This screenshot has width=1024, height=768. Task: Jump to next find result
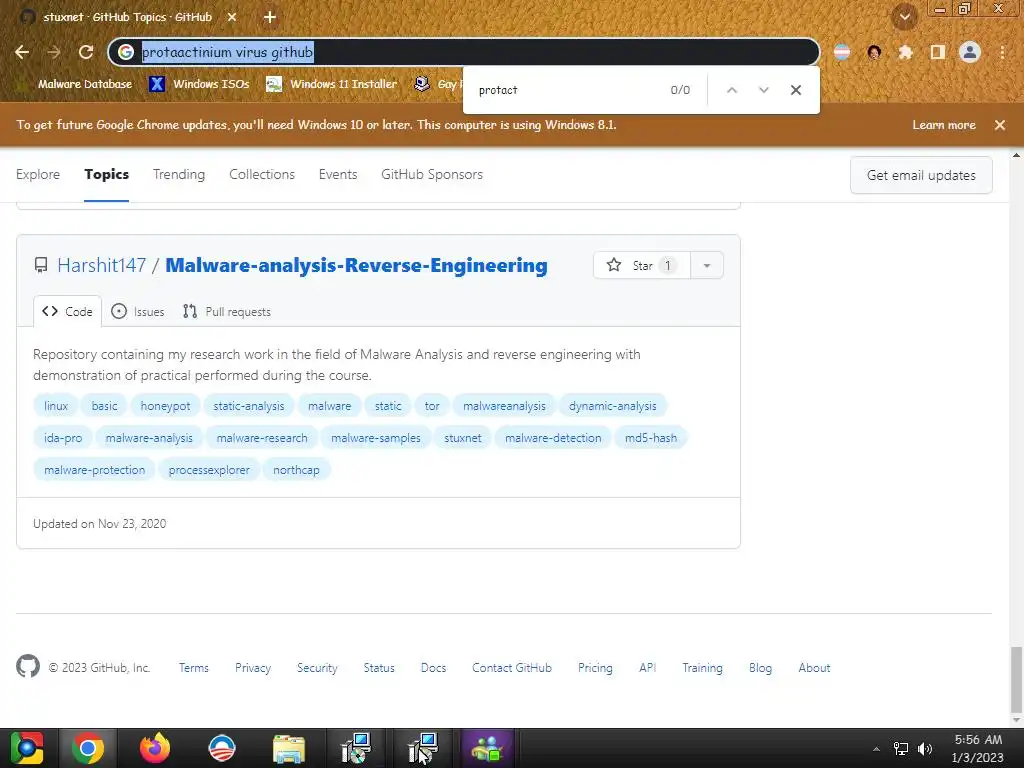pos(763,90)
